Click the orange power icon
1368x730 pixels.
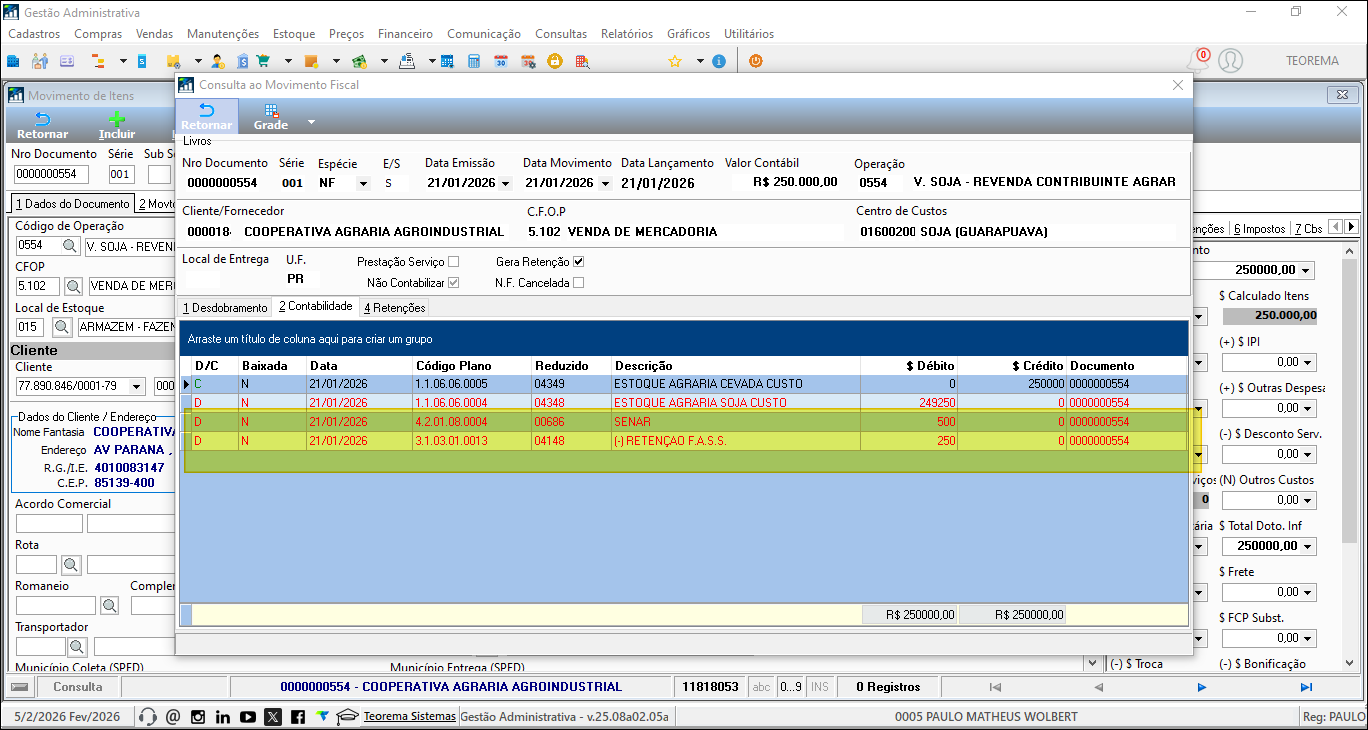click(756, 61)
